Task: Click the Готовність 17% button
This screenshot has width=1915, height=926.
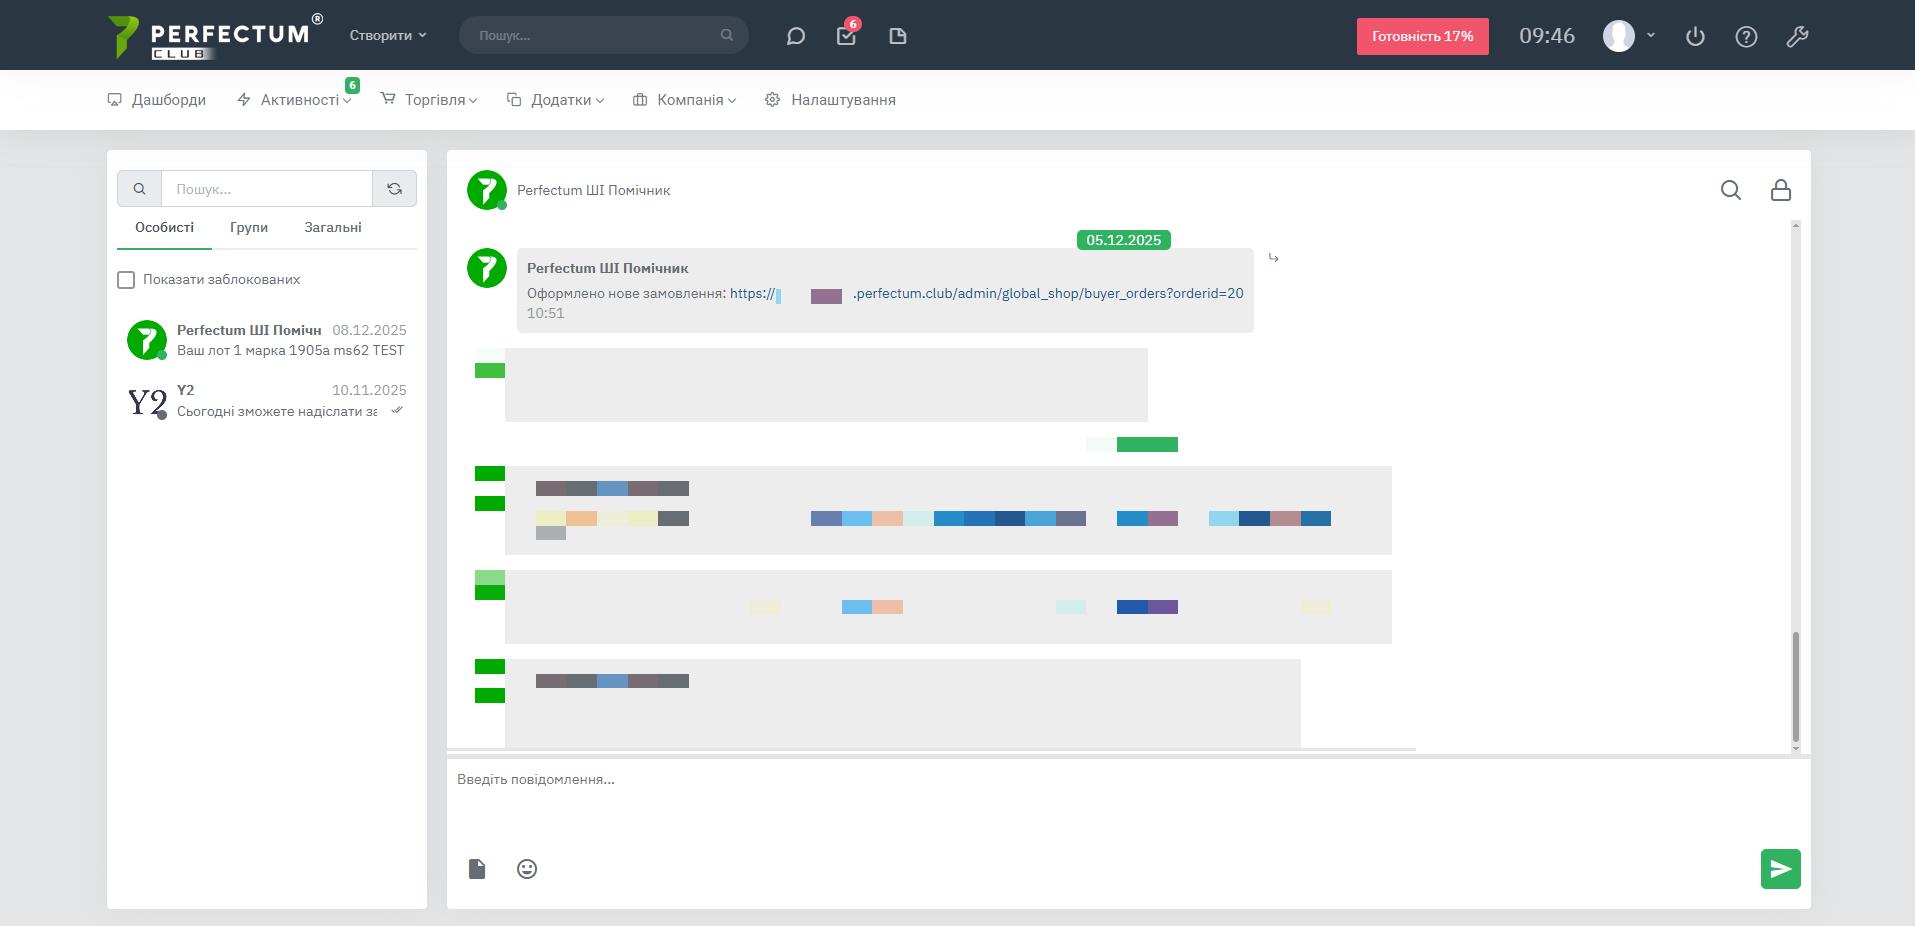Action: (x=1422, y=36)
